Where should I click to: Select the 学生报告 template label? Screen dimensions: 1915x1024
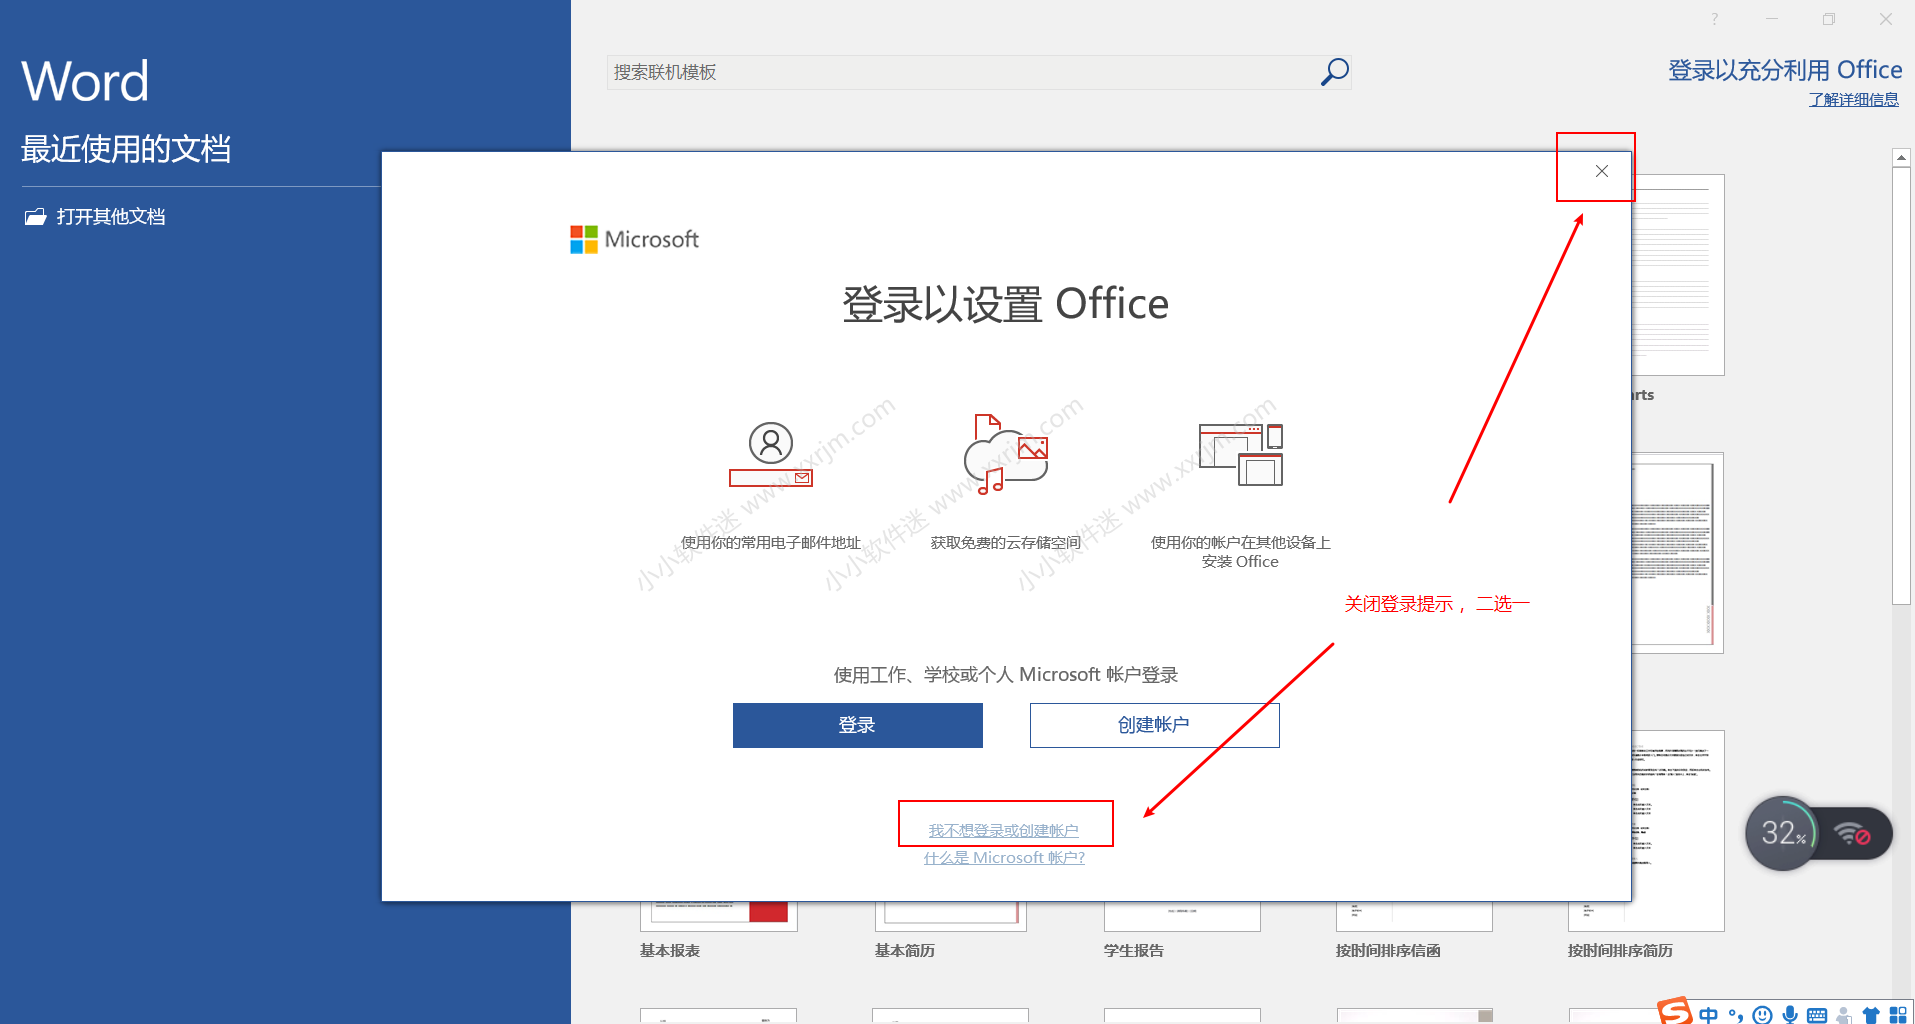[x=1134, y=951]
